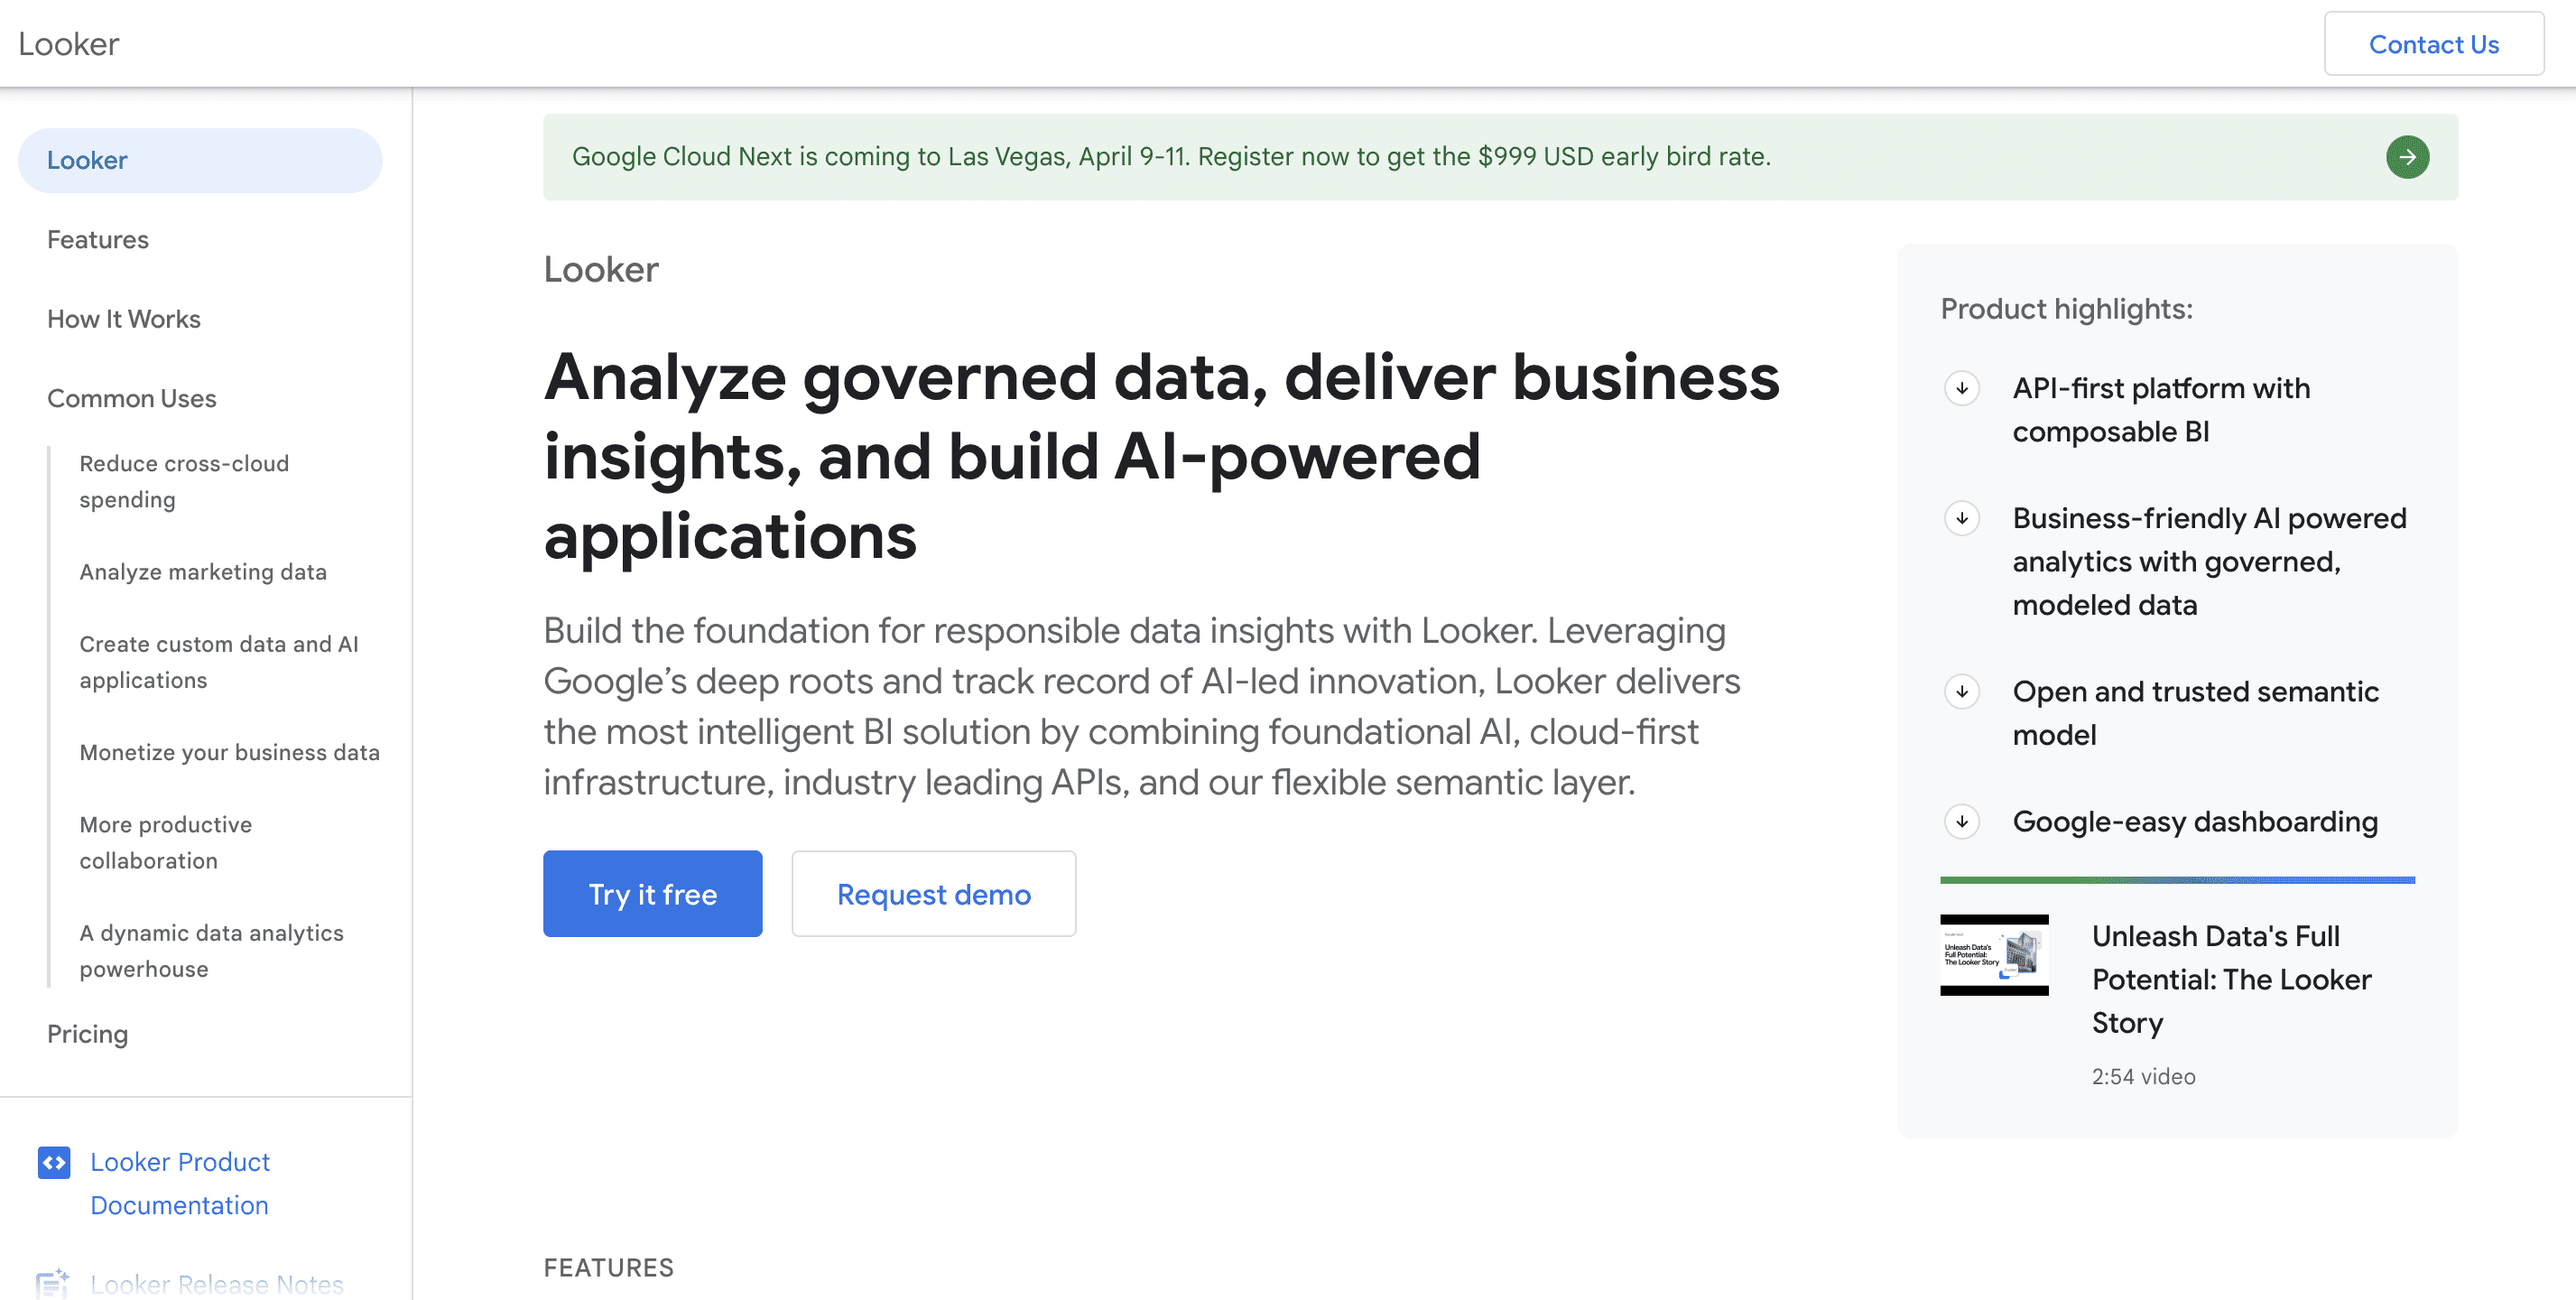Open the Pricing sidebar item
The width and height of the screenshot is (2576, 1300).
88,1034
